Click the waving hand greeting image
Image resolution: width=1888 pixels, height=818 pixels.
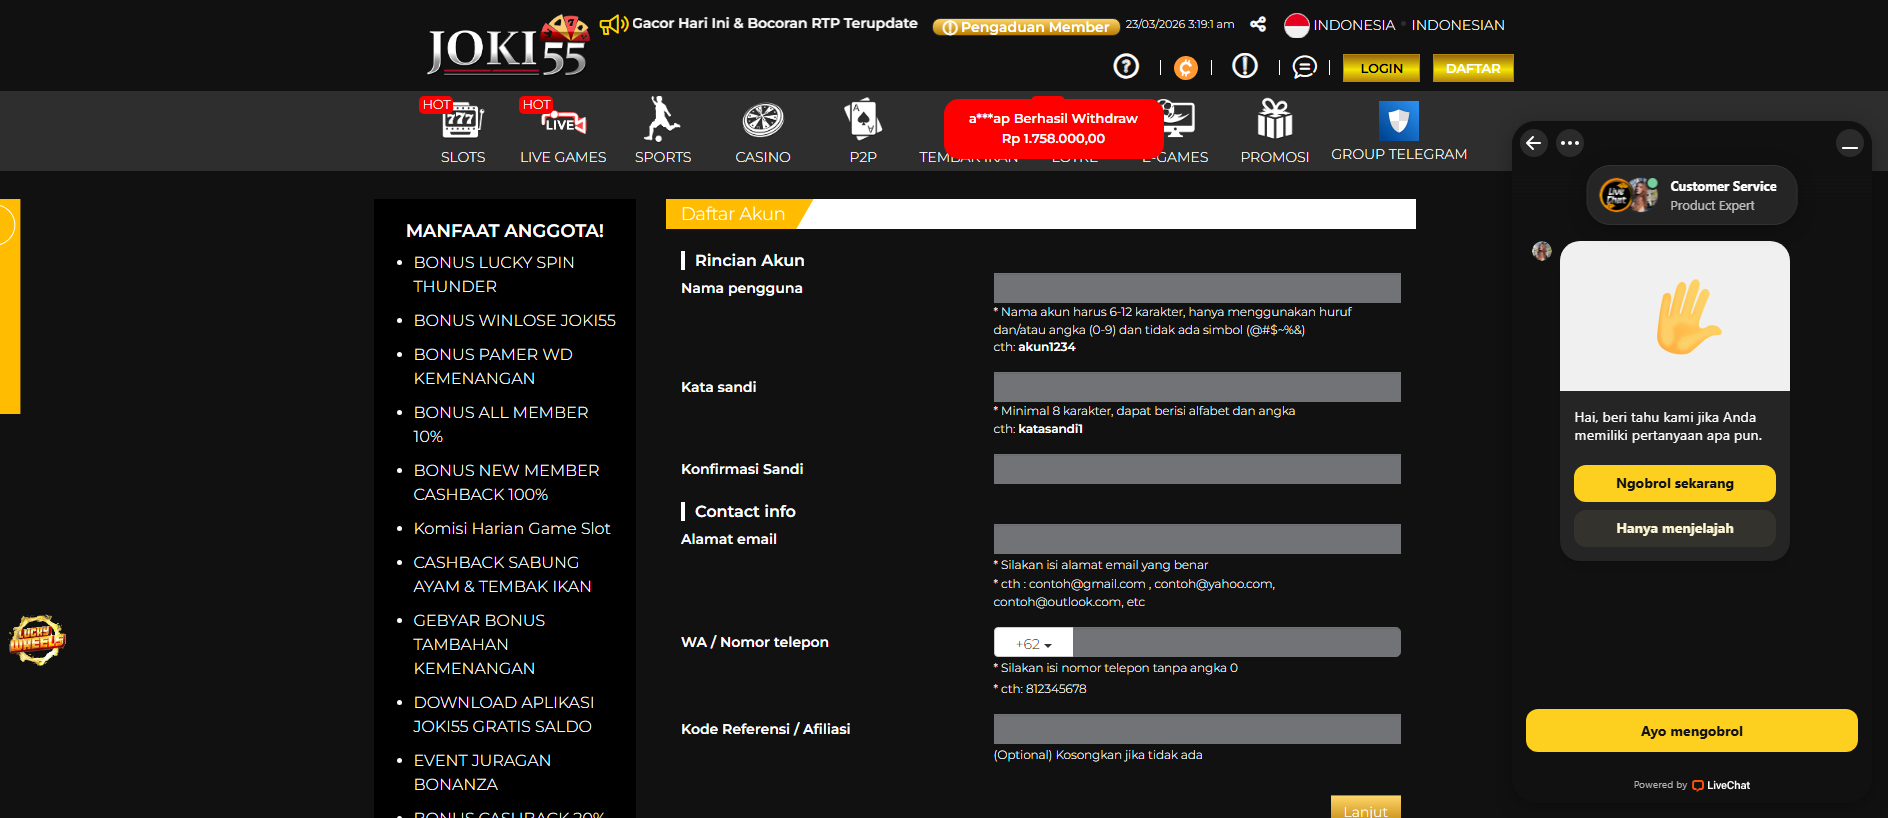[1675, 316]
